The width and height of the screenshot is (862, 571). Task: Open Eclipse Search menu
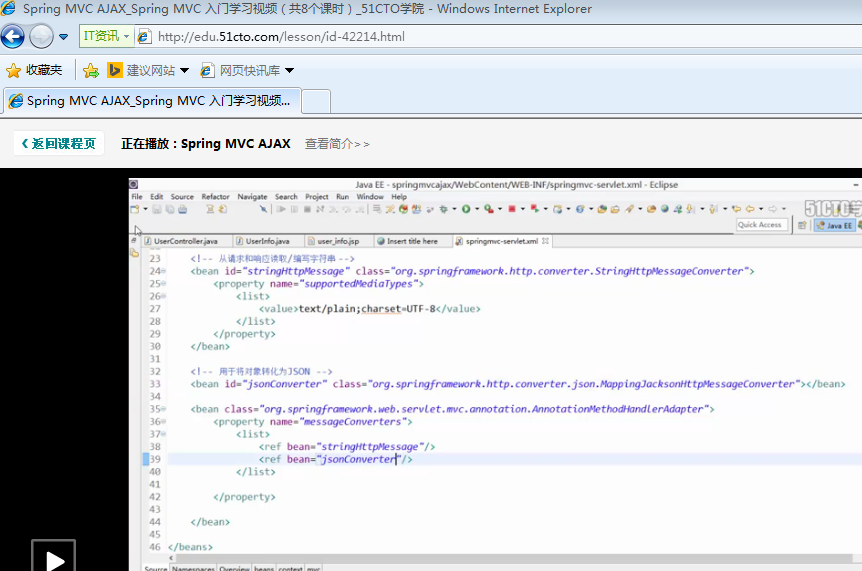[x=286, y=196]
